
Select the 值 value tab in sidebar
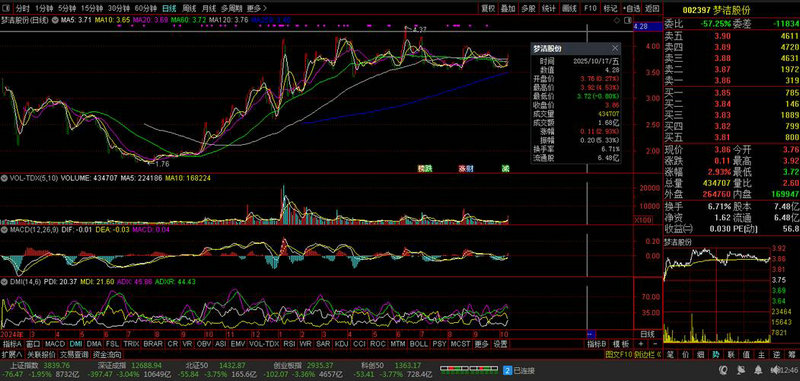pos(747,354)
